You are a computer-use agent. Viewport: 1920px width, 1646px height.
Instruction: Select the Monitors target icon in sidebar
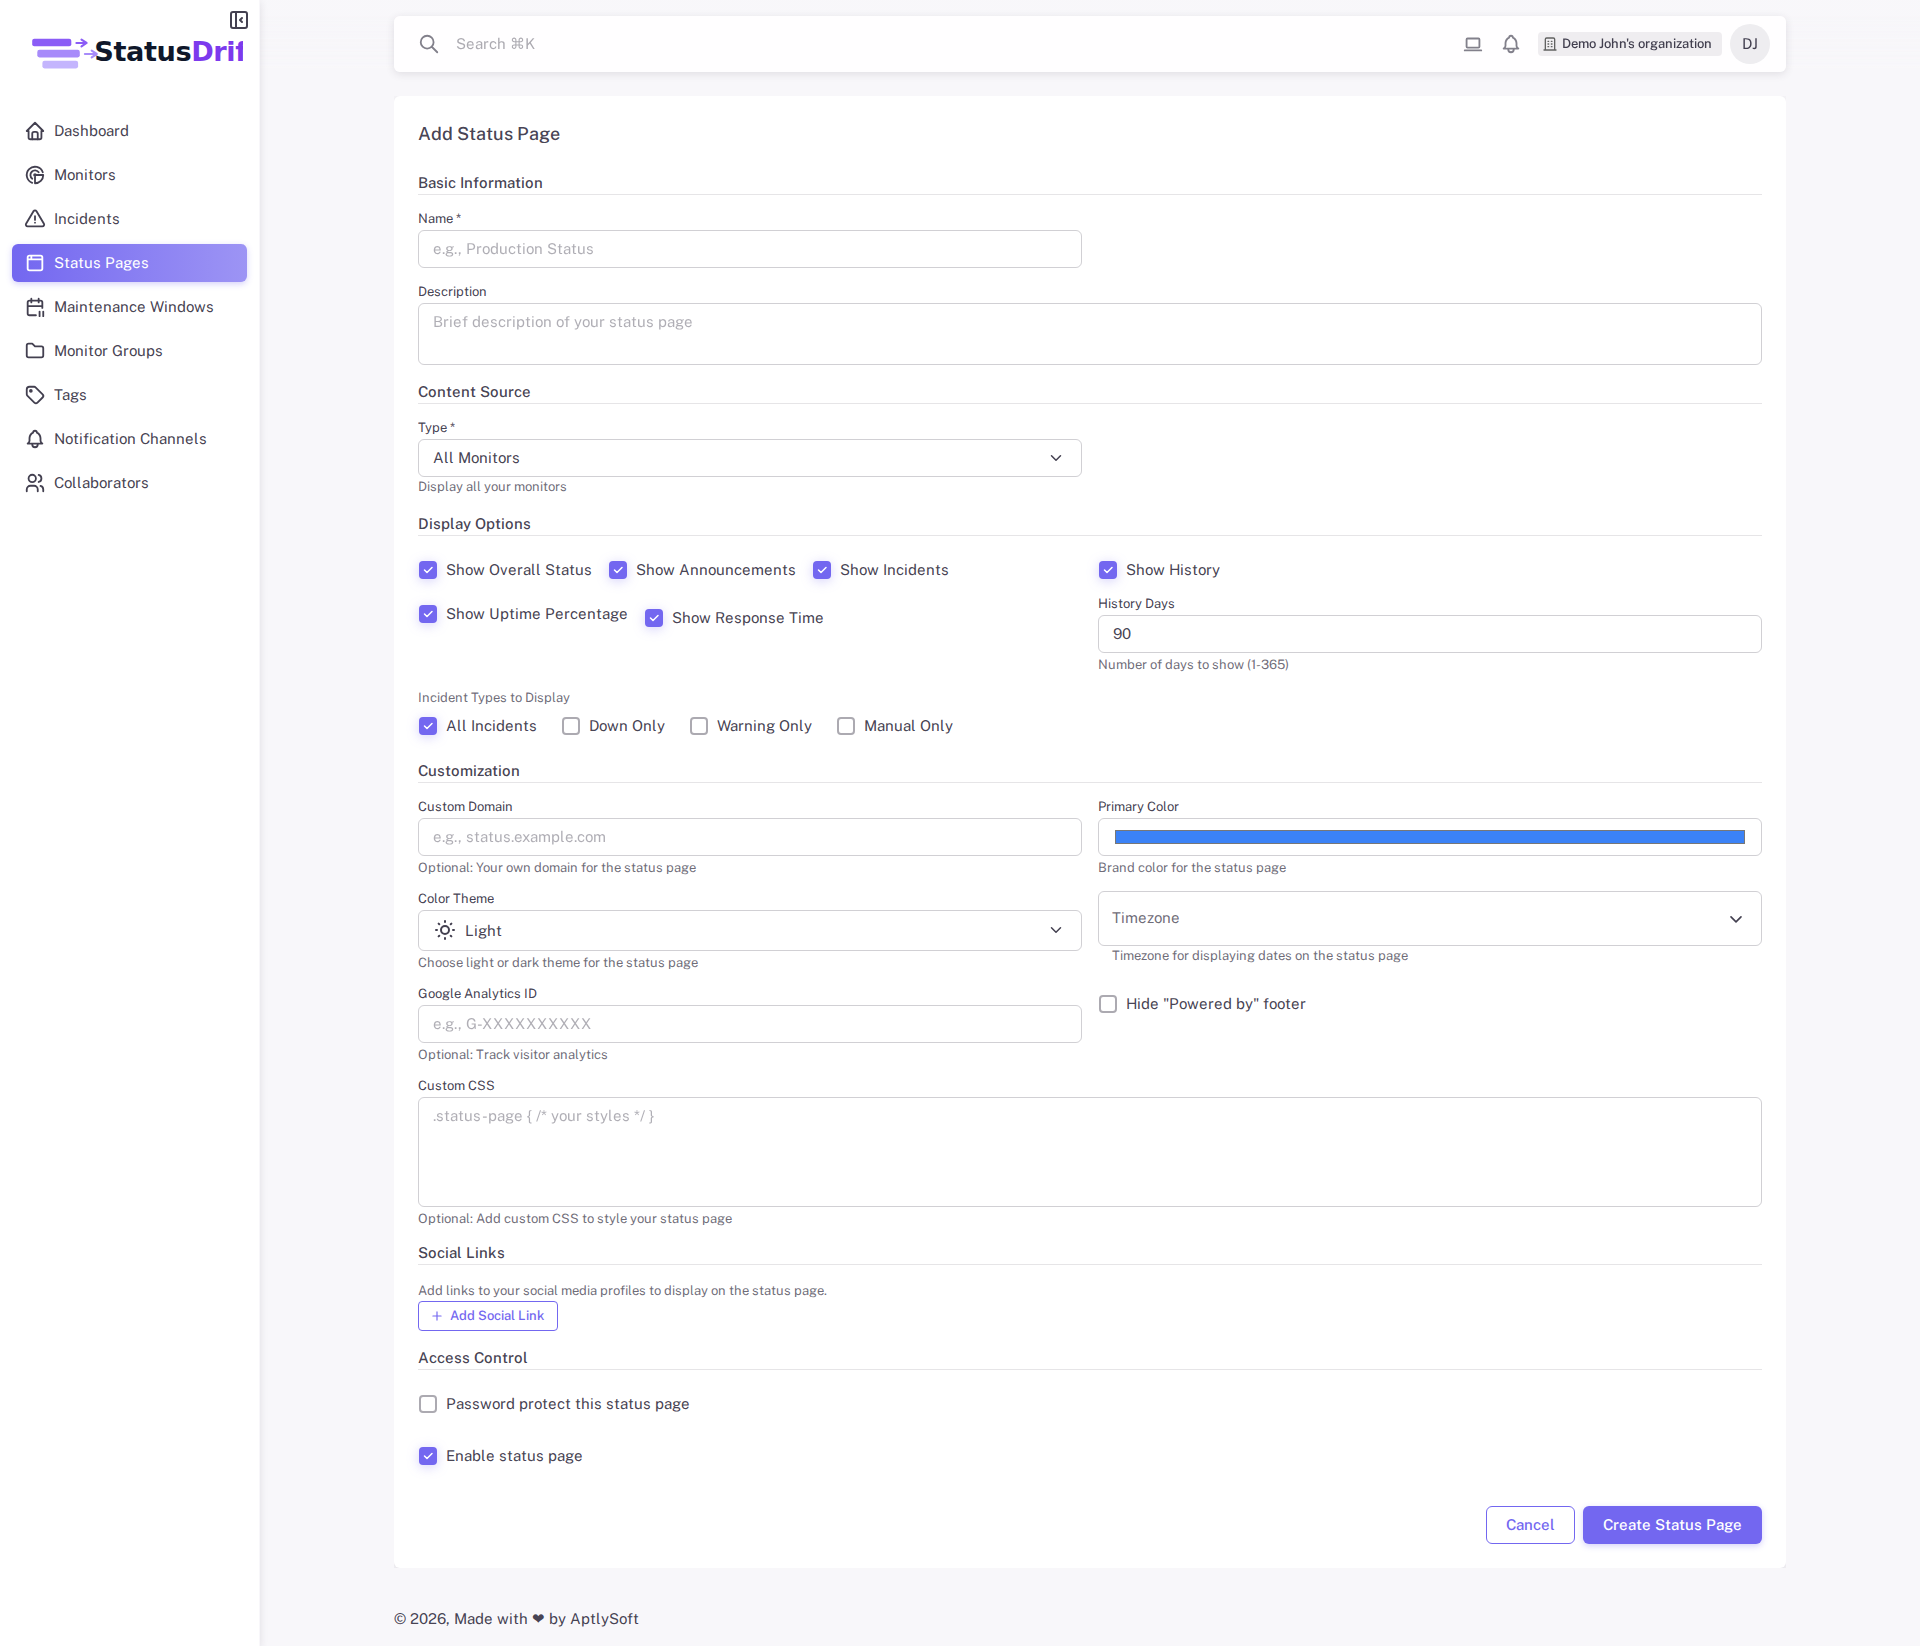click(36, 175)
